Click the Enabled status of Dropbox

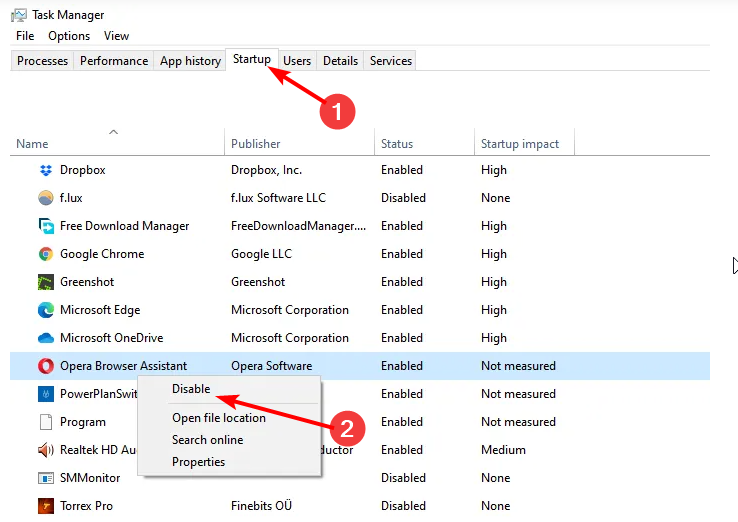tap(402, 170)
